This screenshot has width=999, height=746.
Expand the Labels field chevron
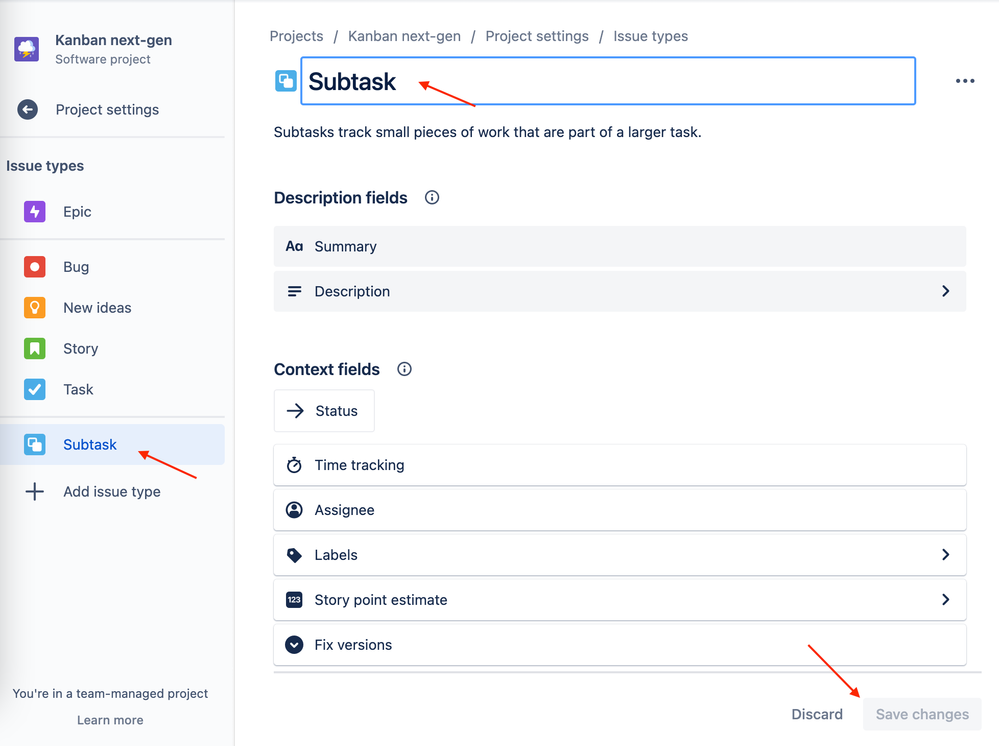click(x=945, y=555)
